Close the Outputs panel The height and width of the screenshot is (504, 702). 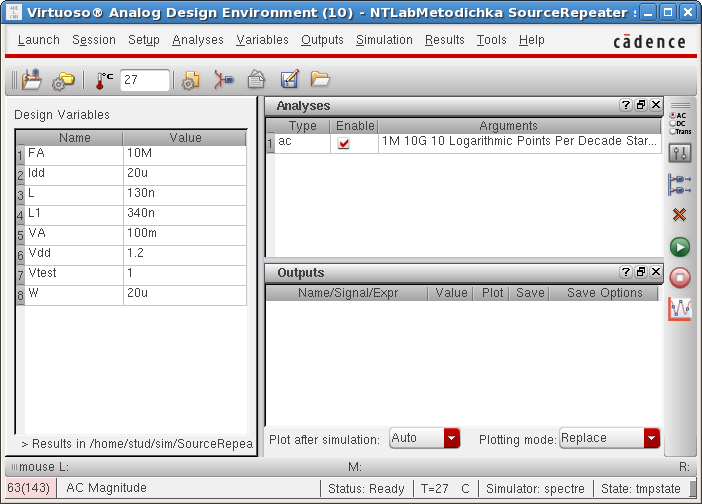pyautogui.click(x=656, y=272)
